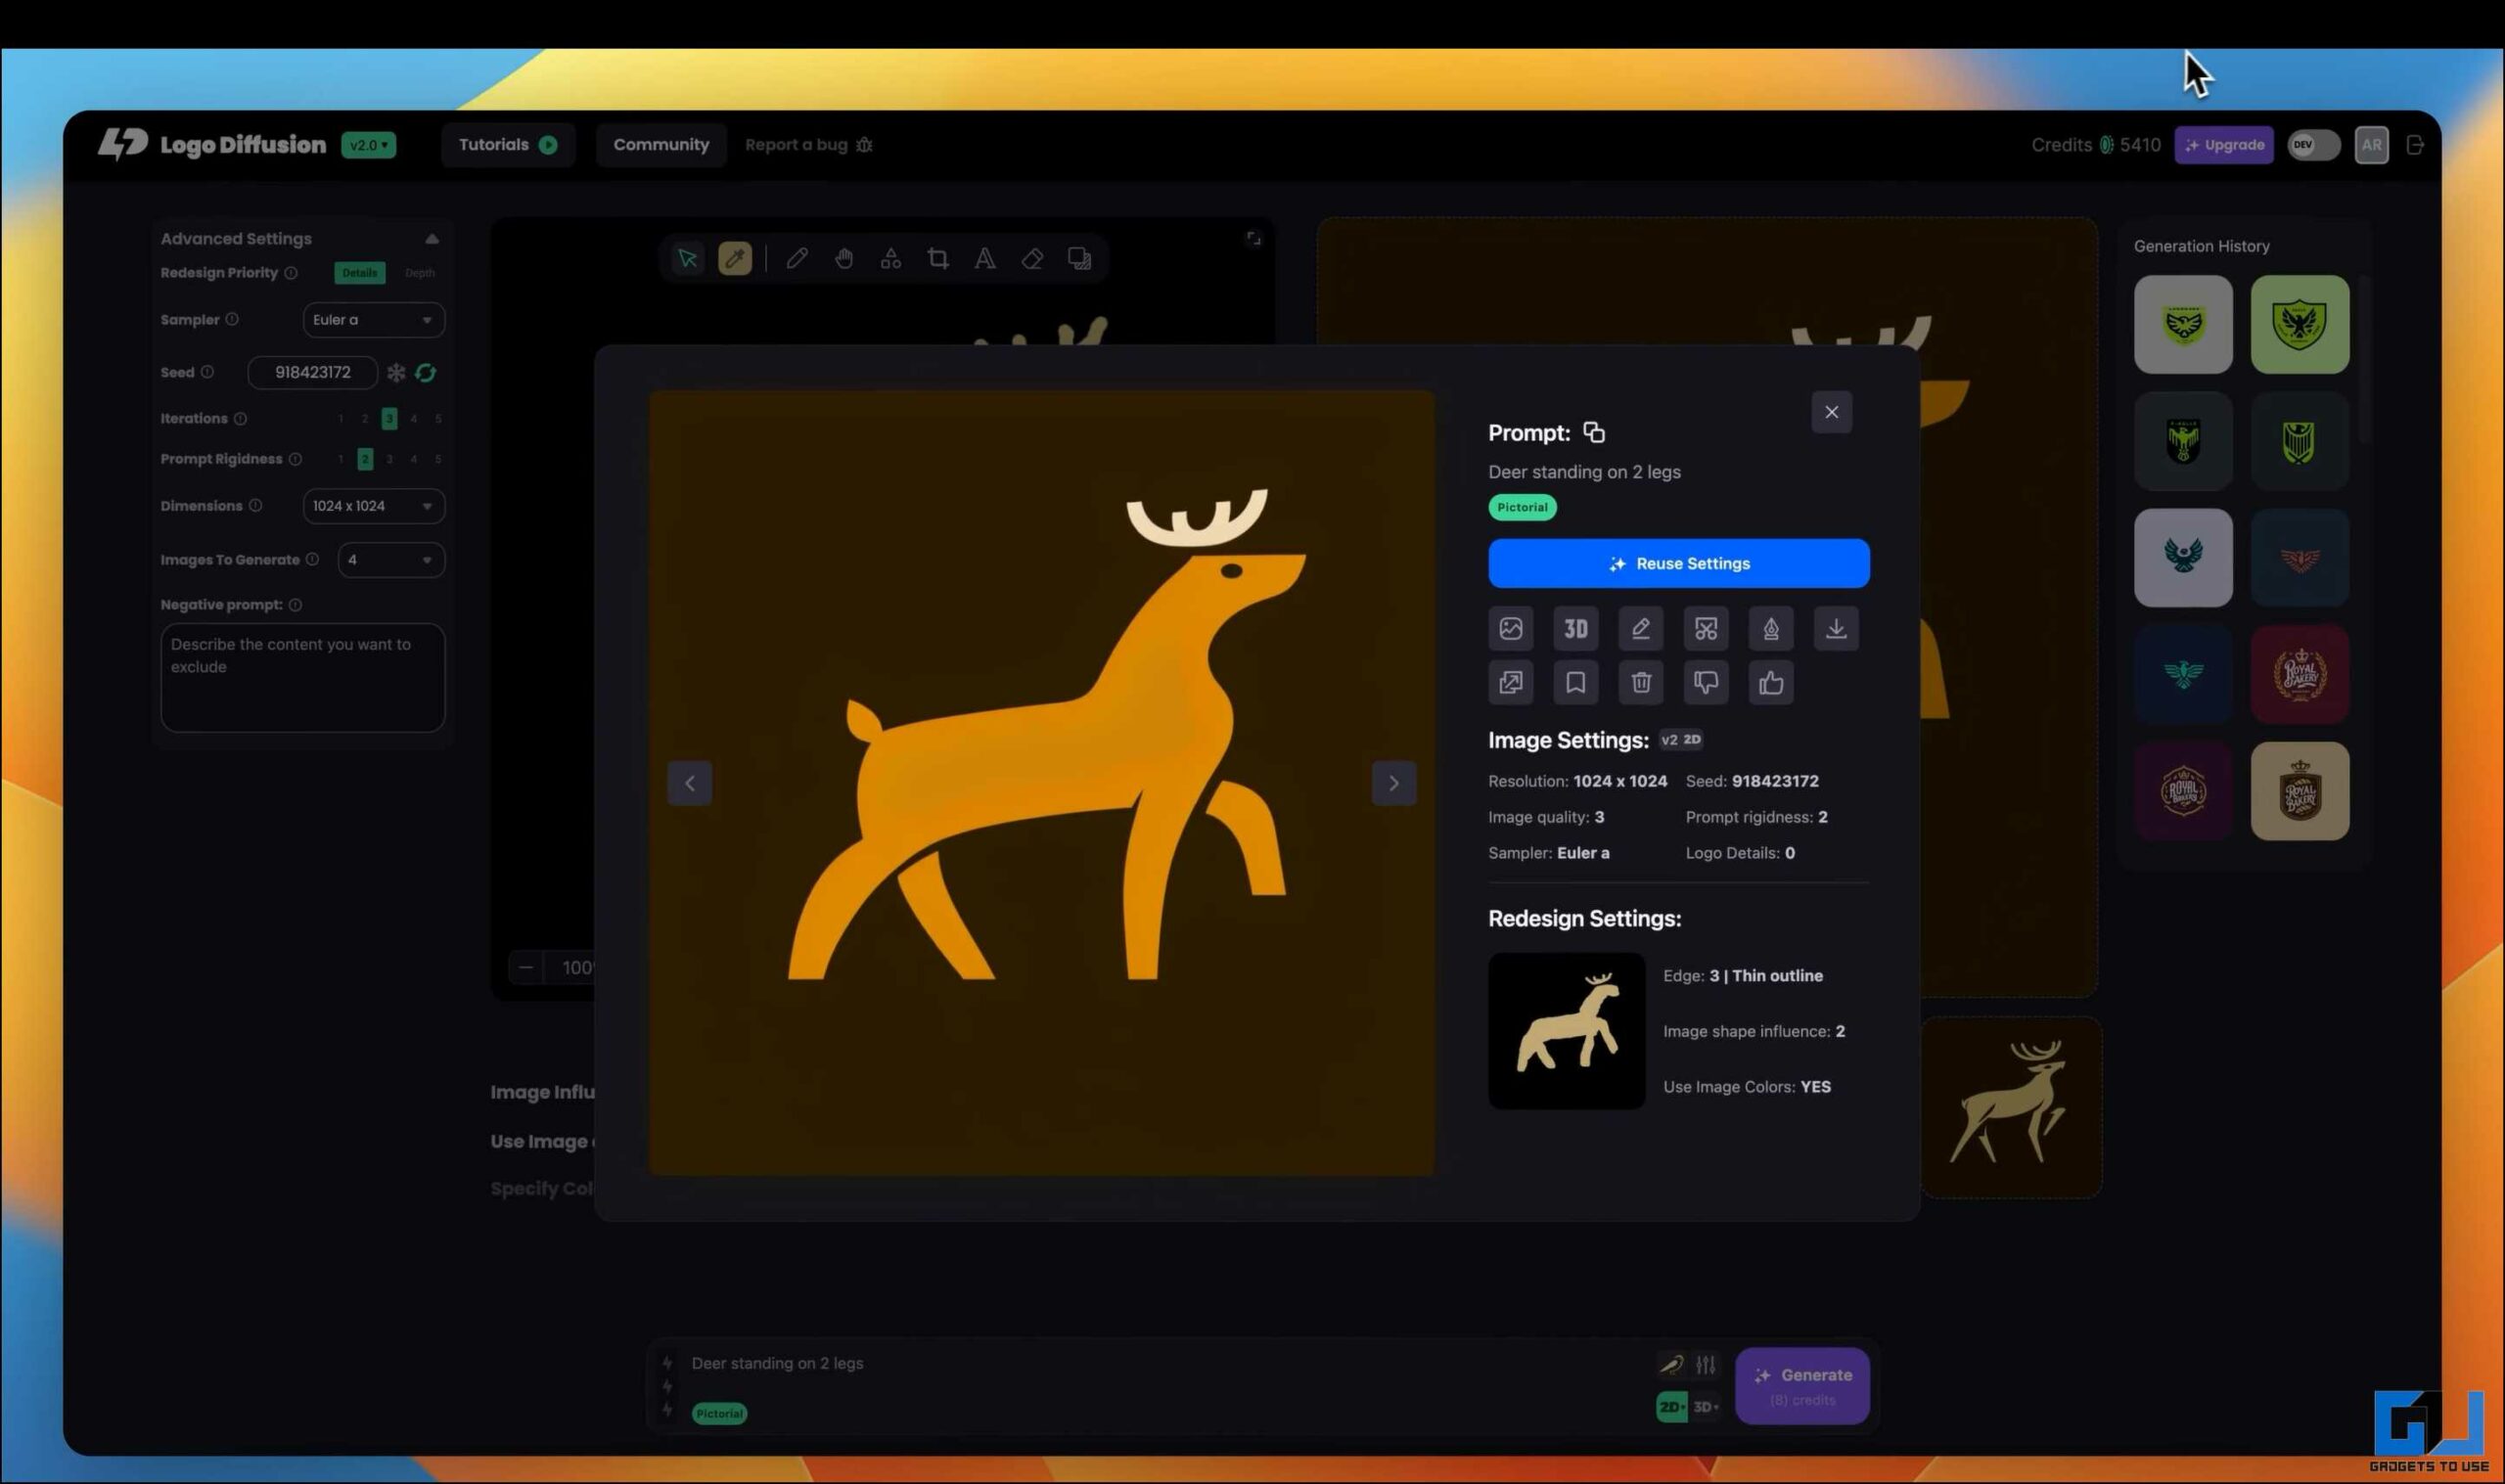Click the bug icon beside Report a bug
The width and height of the screenshot is (2505, 1484).
[864, 144]
